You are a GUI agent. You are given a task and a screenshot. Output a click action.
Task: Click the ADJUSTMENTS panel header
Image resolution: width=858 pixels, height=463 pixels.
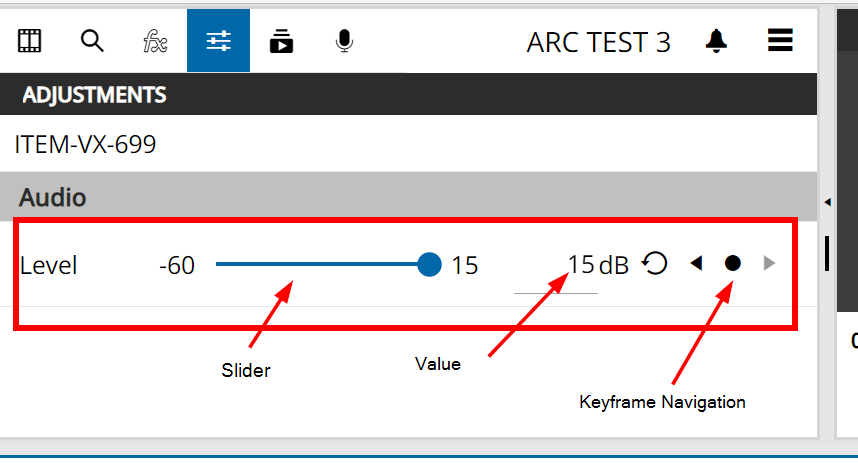[x=94, y=96]
